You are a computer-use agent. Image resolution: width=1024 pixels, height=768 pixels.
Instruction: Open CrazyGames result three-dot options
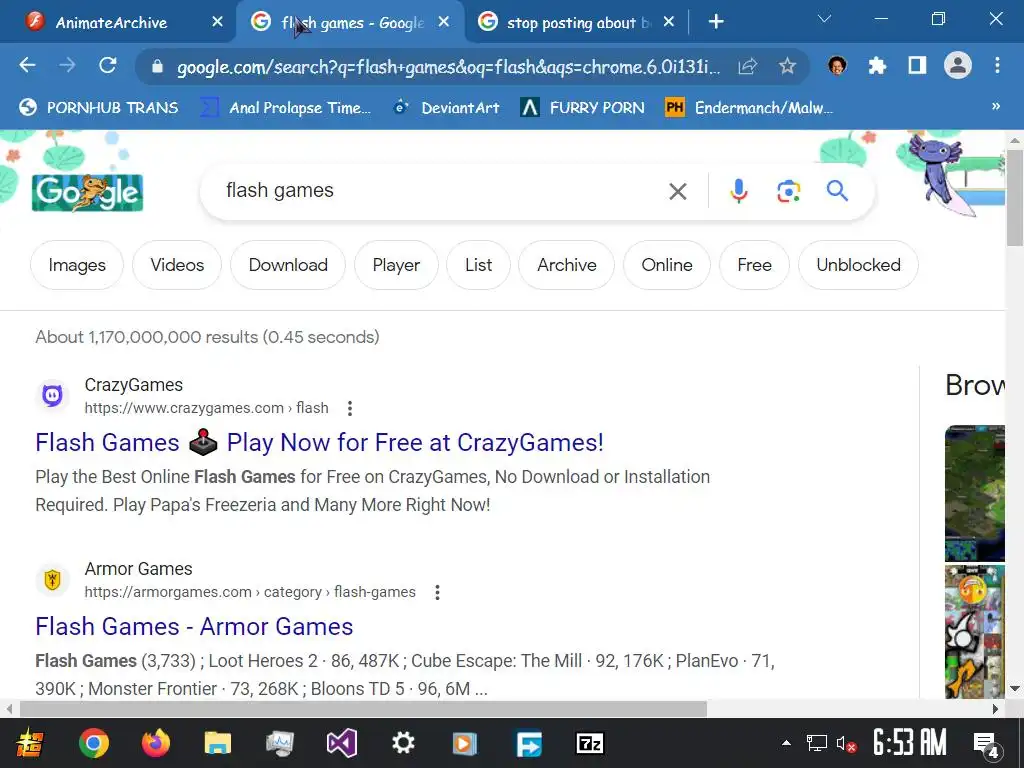click(x=350, y=408)
